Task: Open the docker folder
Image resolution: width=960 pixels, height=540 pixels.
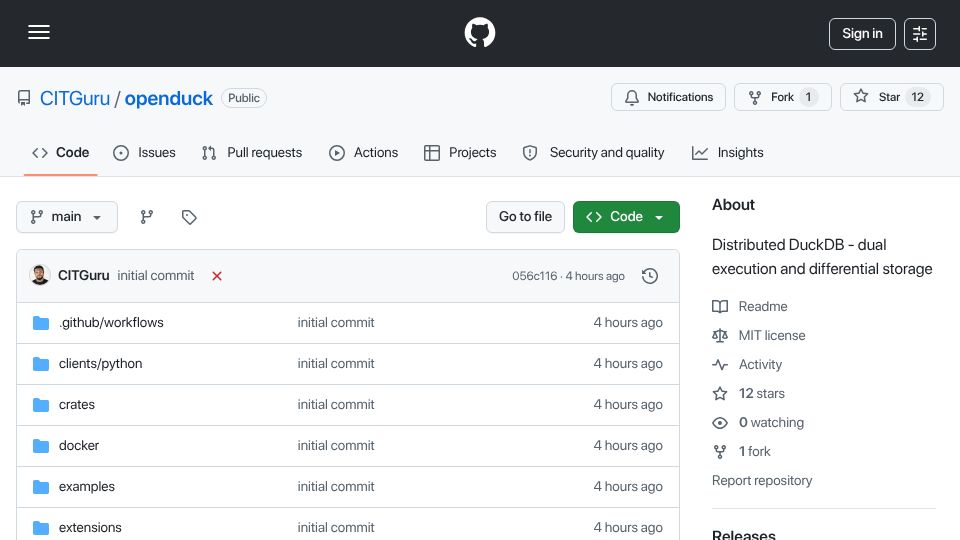Action: point(79,446)
